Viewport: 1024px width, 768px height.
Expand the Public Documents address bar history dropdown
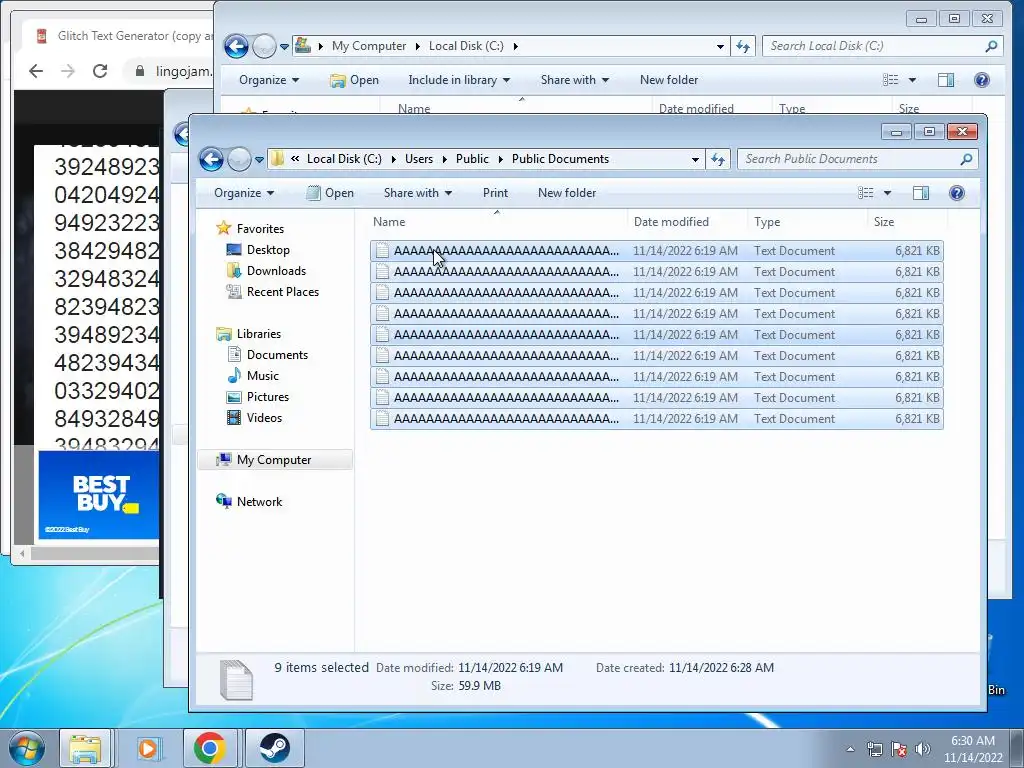pos(696,159)
